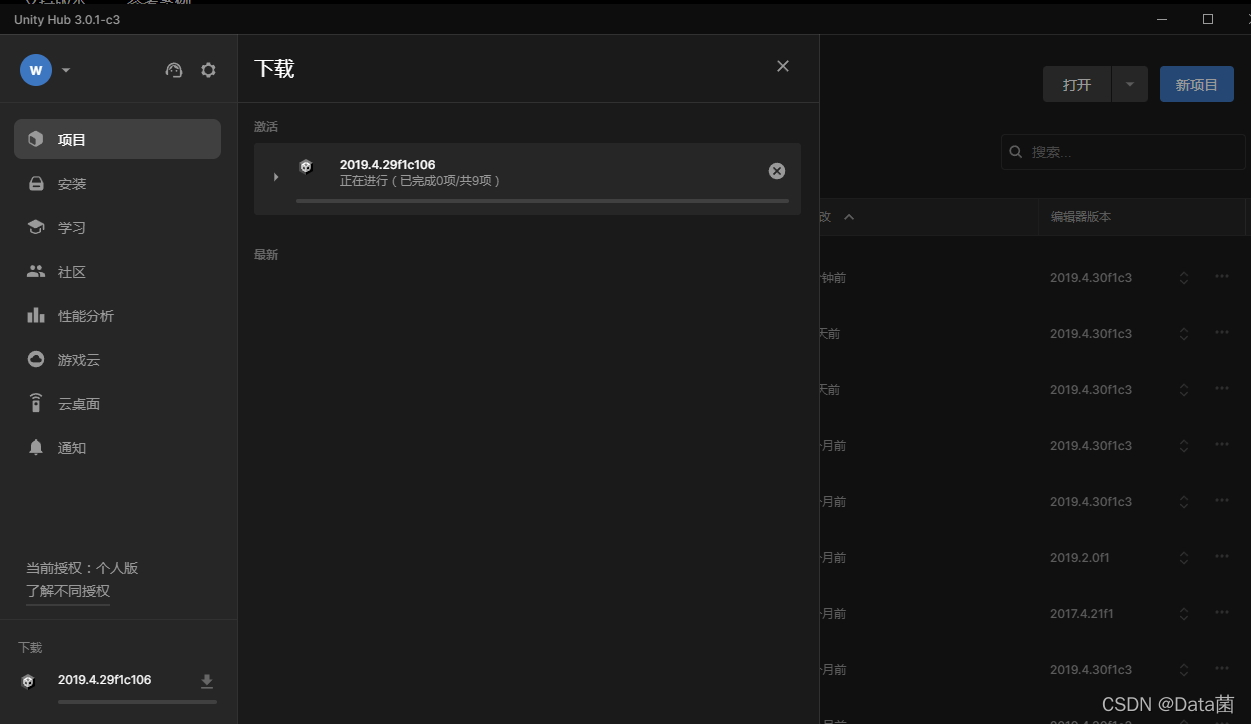
Task: Open the help and support headset icon
Action: click(174, 70)
